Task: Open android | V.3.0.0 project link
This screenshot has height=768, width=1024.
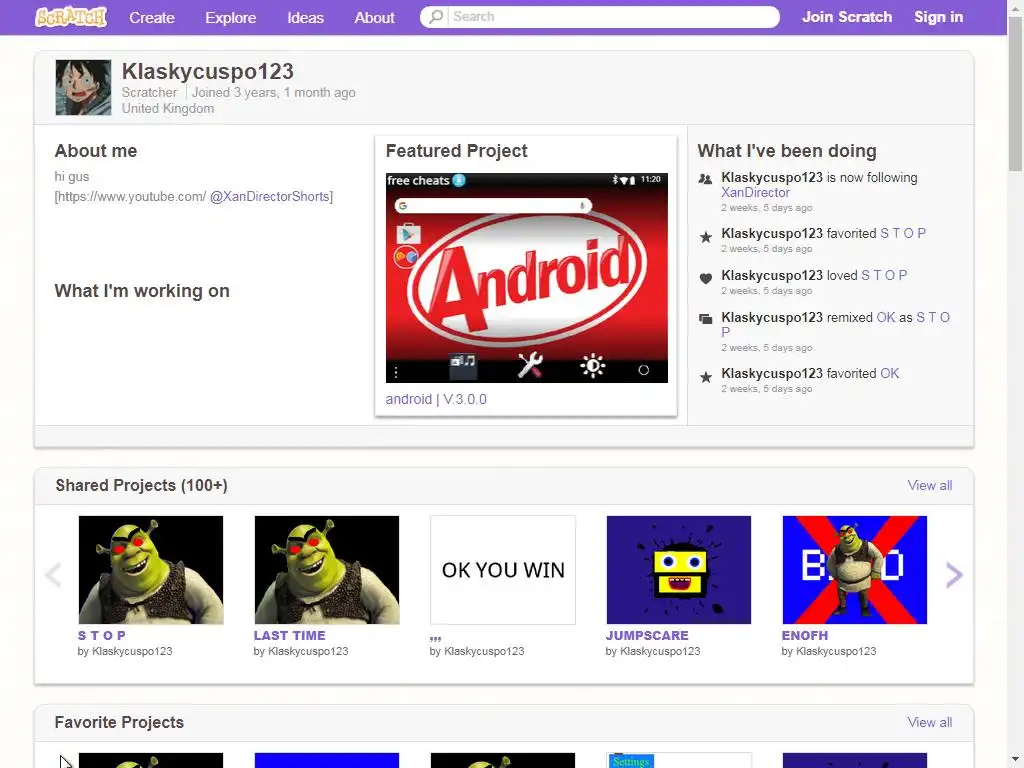Action: tap(436, 399)
